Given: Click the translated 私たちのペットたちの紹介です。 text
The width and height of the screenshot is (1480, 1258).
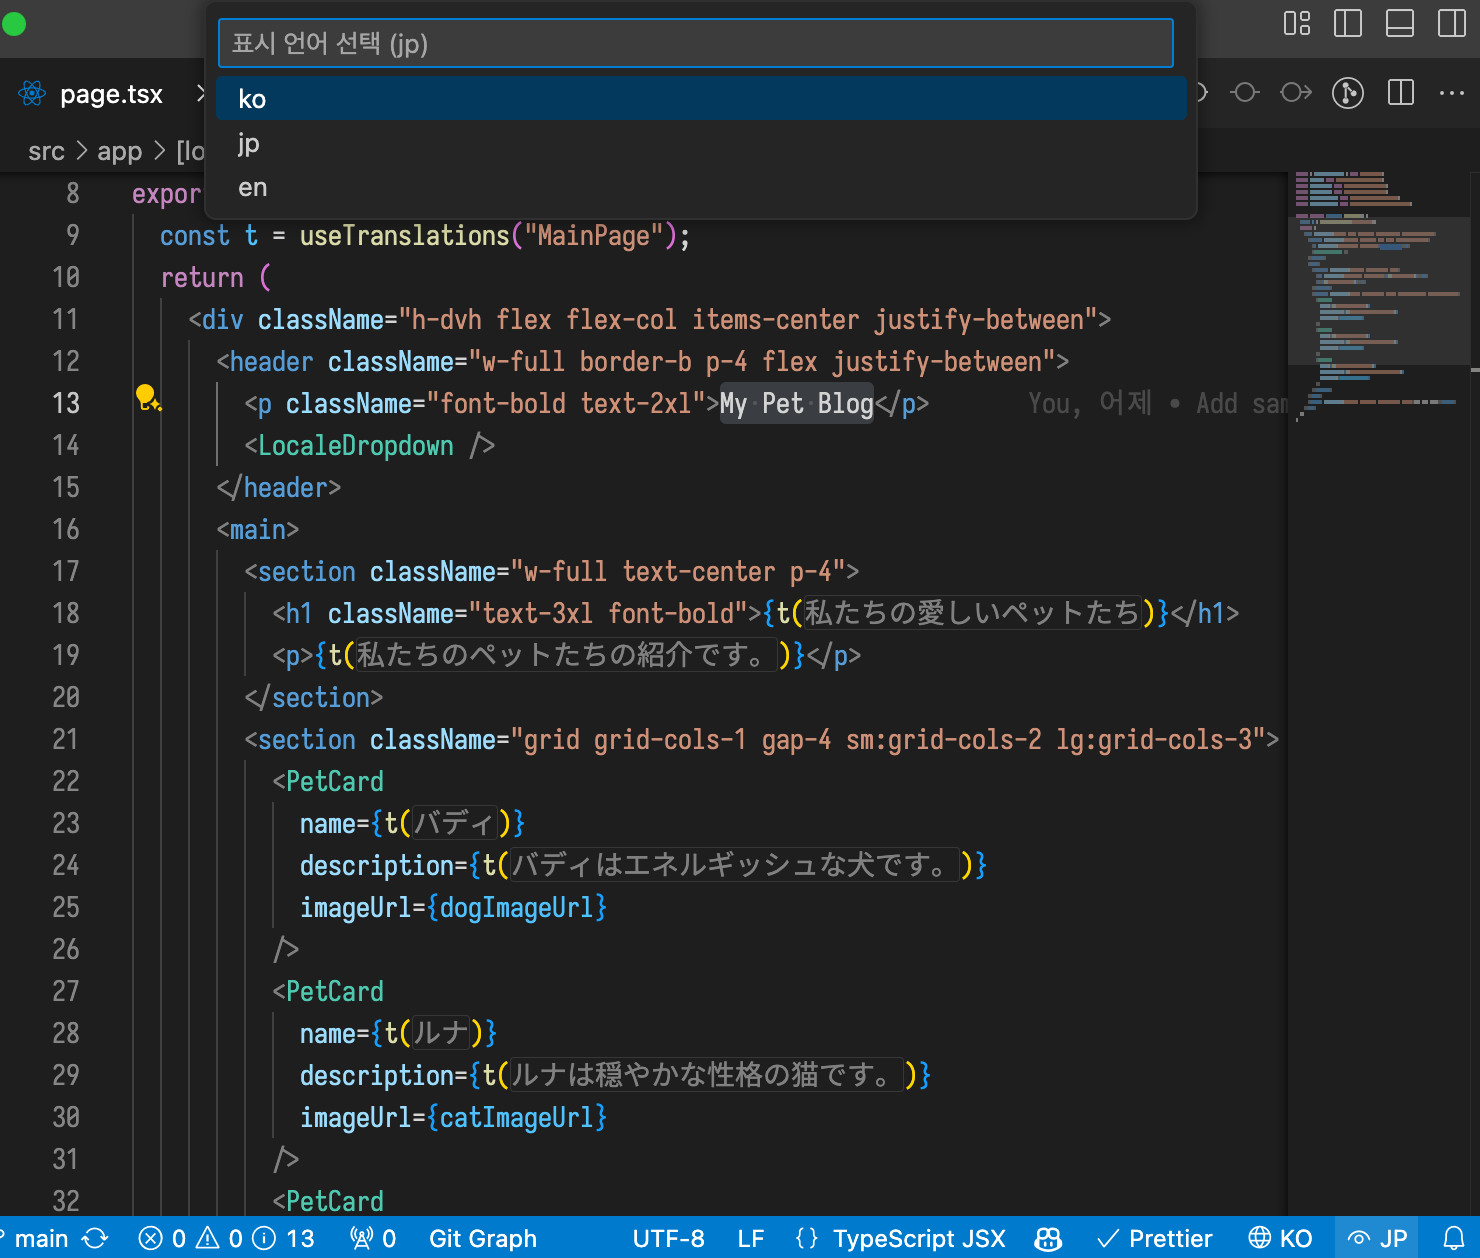Looking at the screenshot, I should 566,654.
